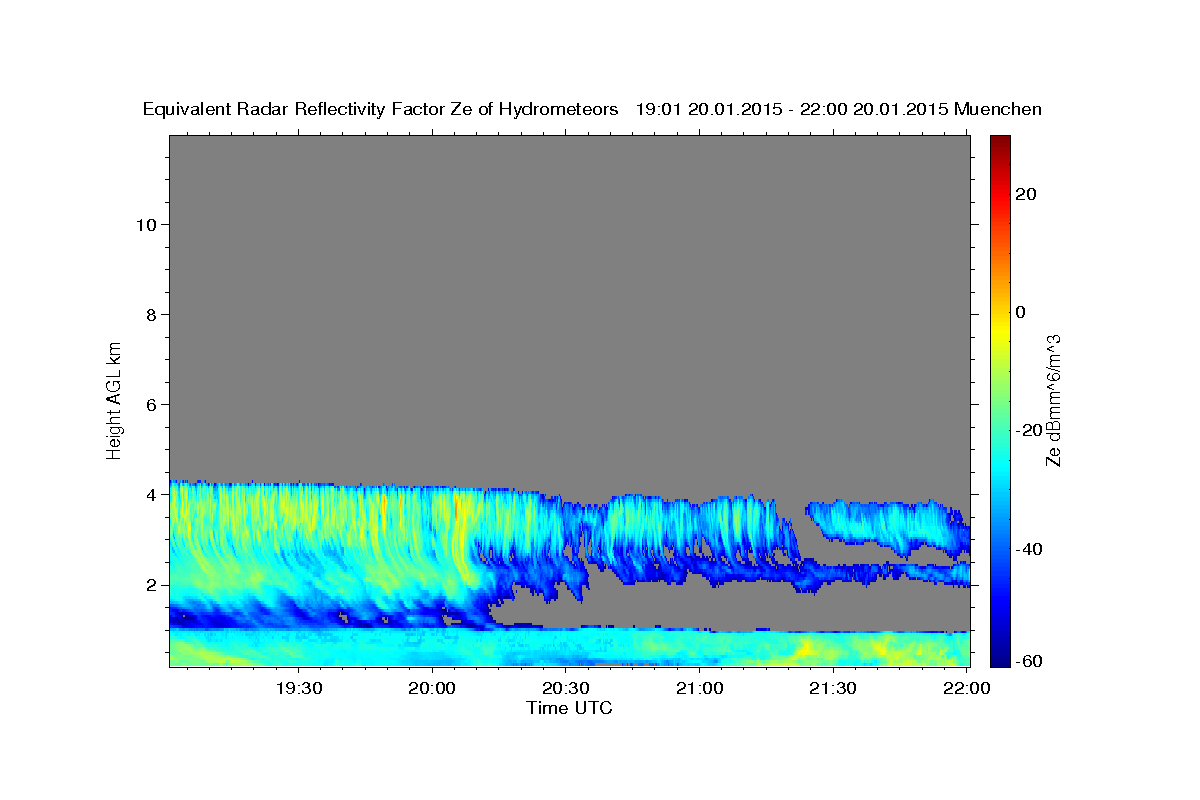
Task: Click the dark blue bottom of colorbar
Action: pos(1000,655)
